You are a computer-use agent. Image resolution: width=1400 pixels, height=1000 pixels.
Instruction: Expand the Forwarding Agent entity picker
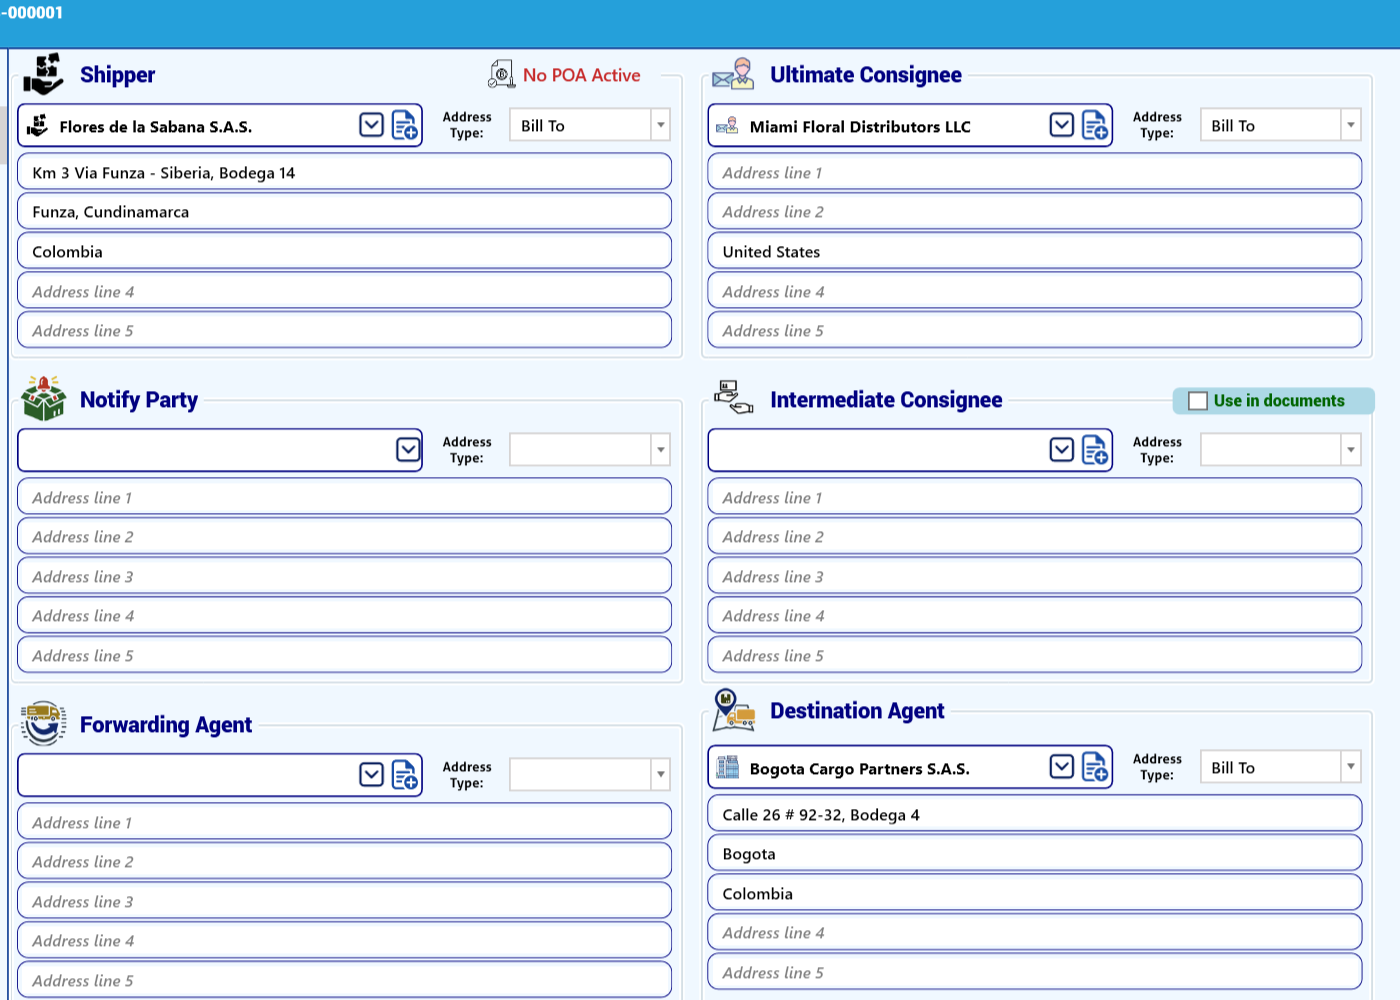pos(371,775)
